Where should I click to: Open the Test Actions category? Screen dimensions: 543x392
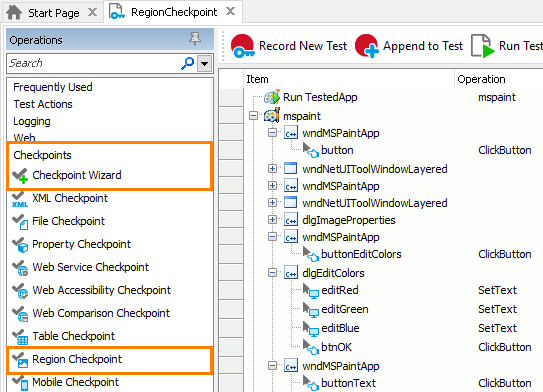click(x=43, y=104)
